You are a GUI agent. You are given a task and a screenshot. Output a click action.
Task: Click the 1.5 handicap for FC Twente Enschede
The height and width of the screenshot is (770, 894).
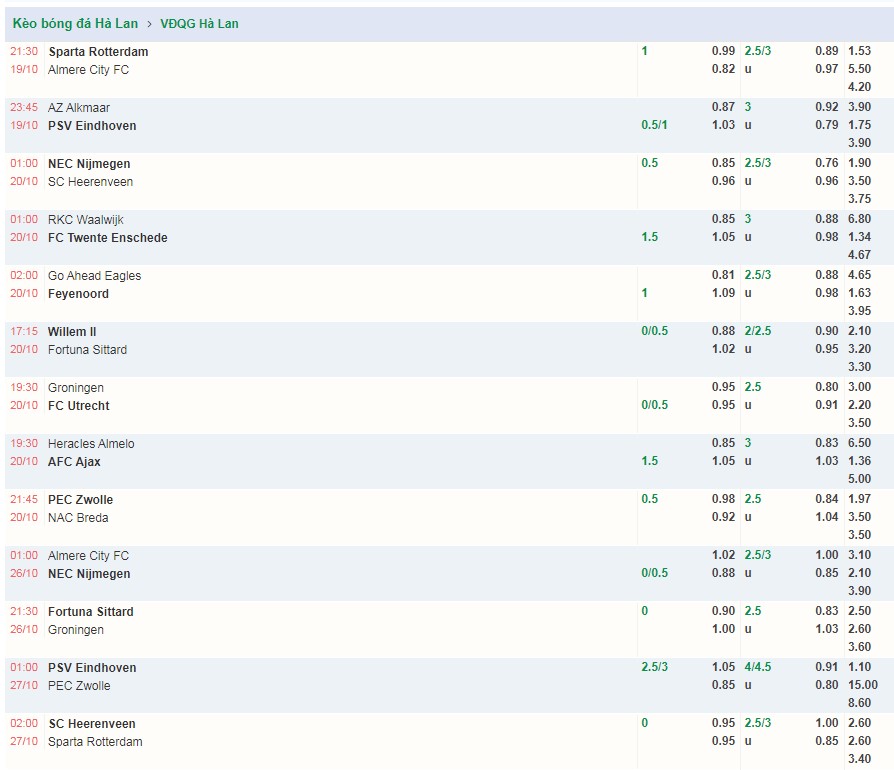click(649, 237)
